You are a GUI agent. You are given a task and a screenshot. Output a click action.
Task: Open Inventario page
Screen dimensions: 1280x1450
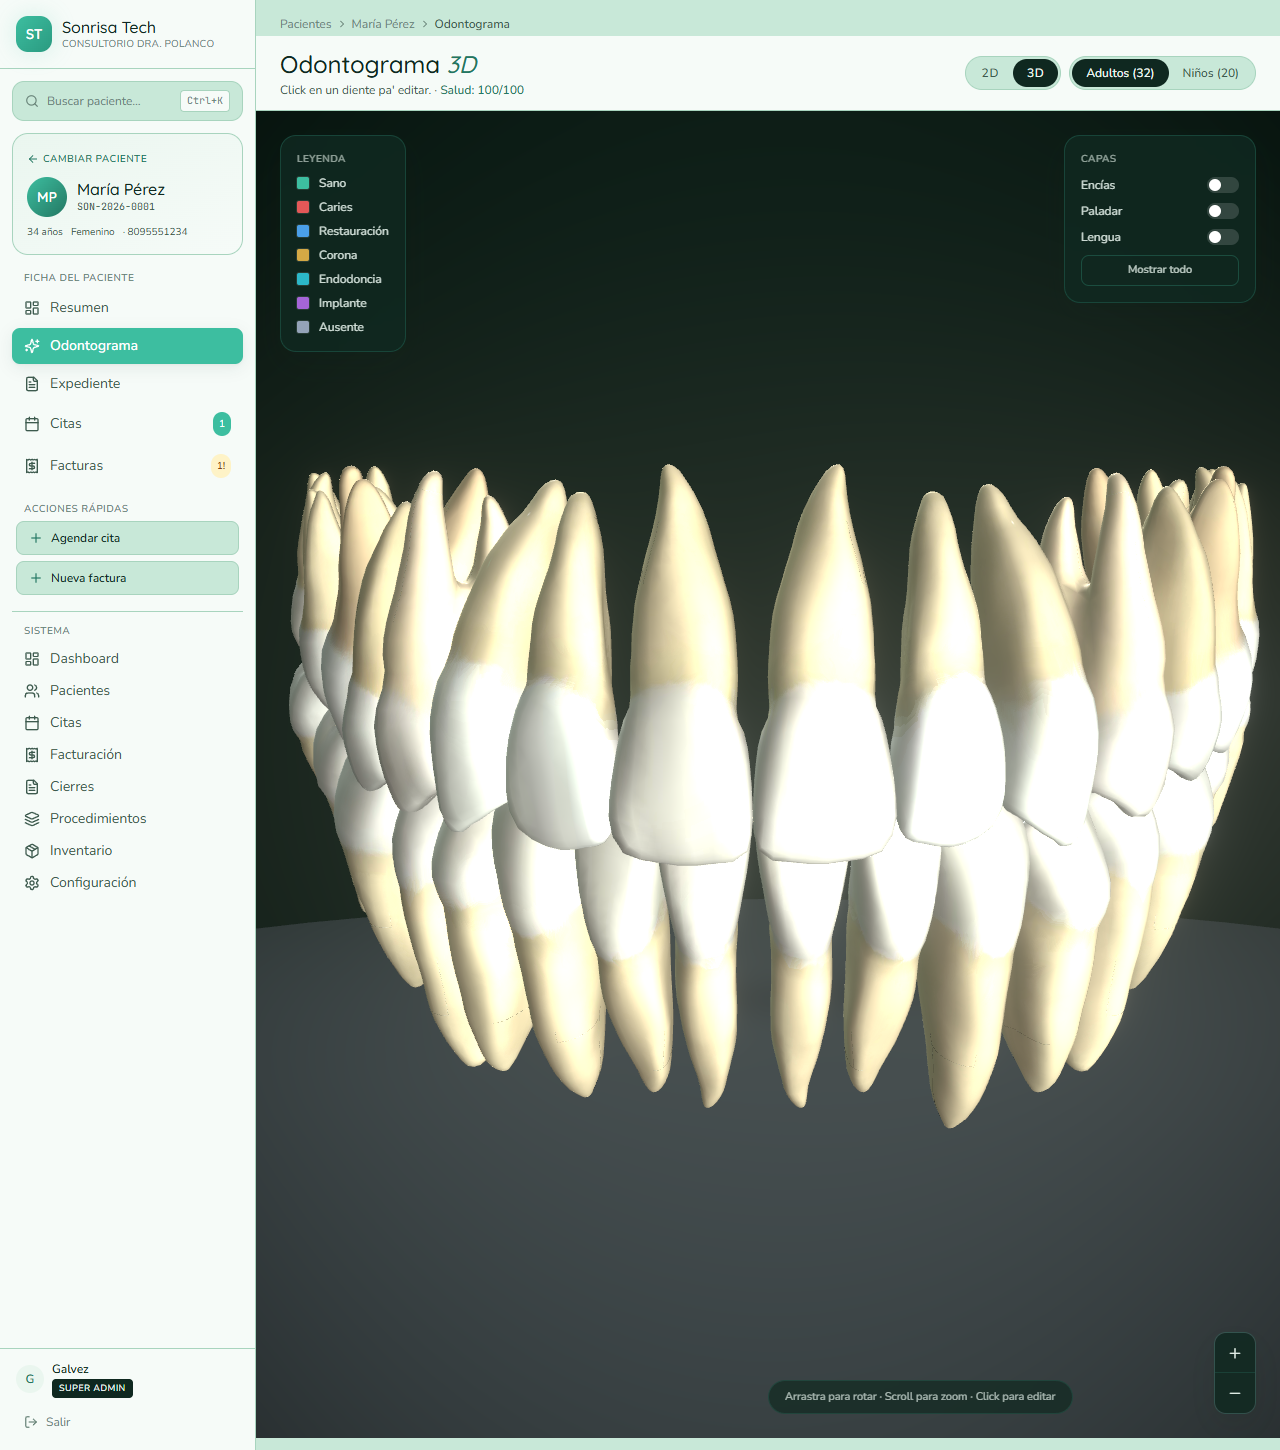(127, 851)
